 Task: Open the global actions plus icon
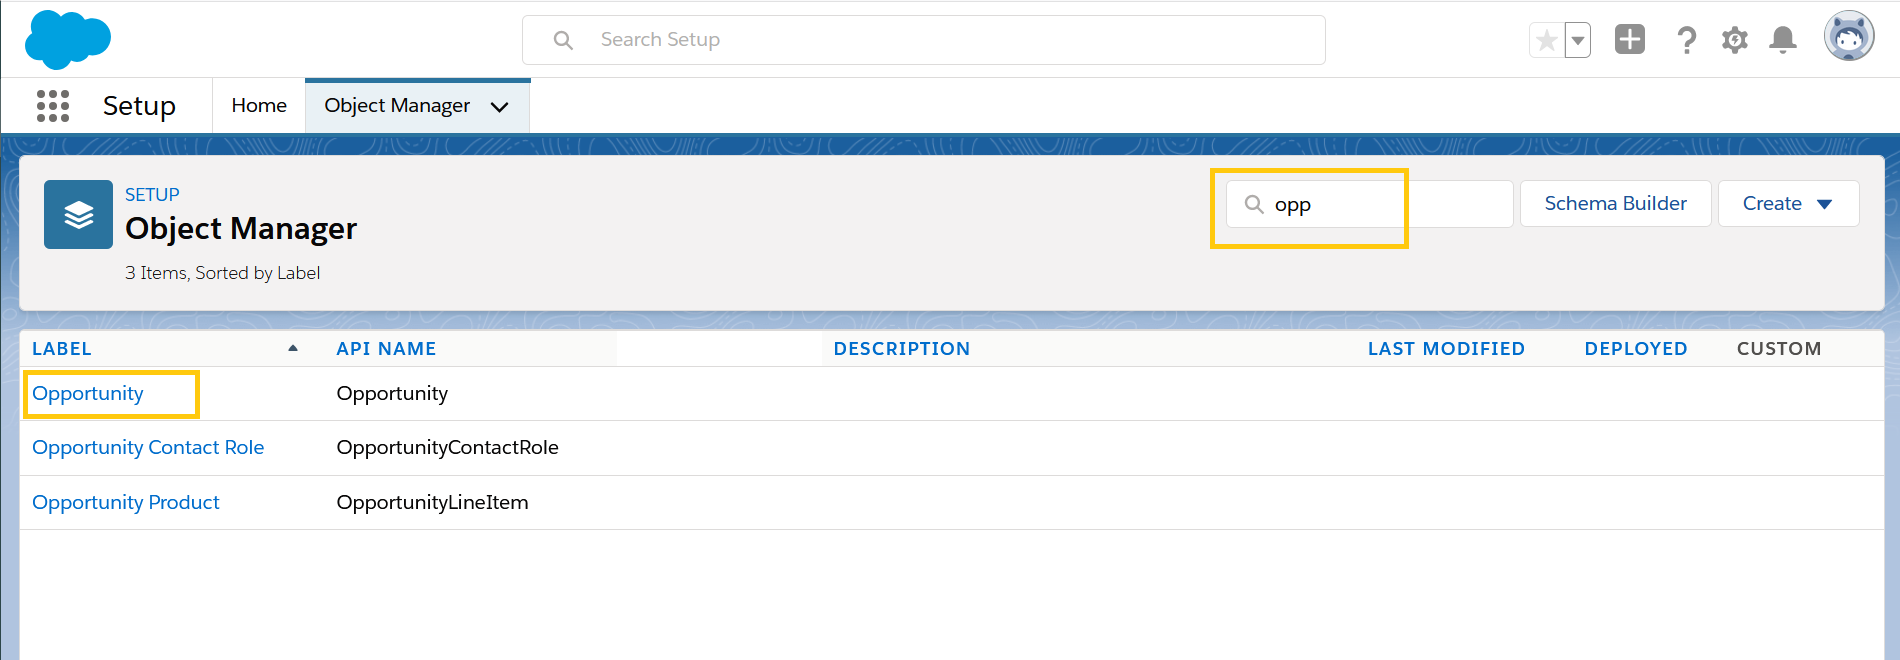[x=1630, y=40]
